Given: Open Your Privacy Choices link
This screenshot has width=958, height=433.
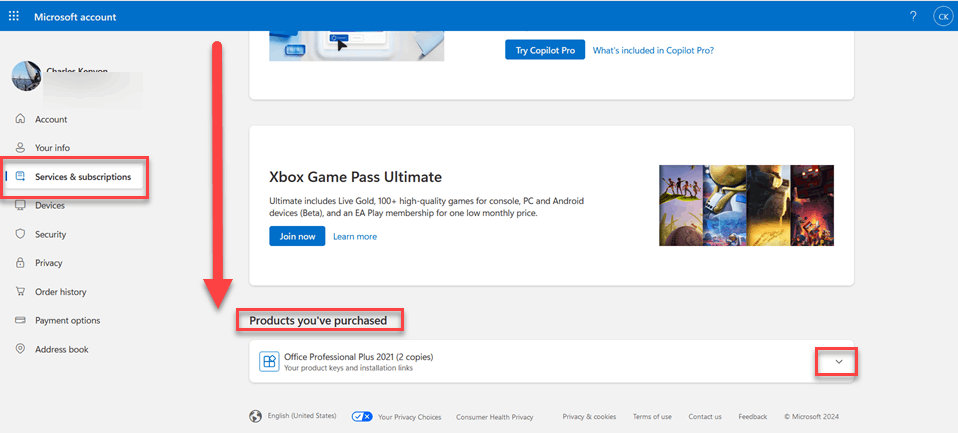Looking at the screenshot, I should tap(409, 417).
